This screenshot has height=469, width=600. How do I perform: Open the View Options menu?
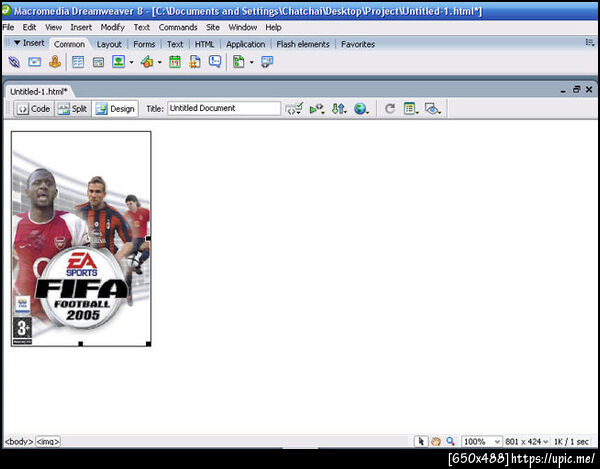[411, 109]
